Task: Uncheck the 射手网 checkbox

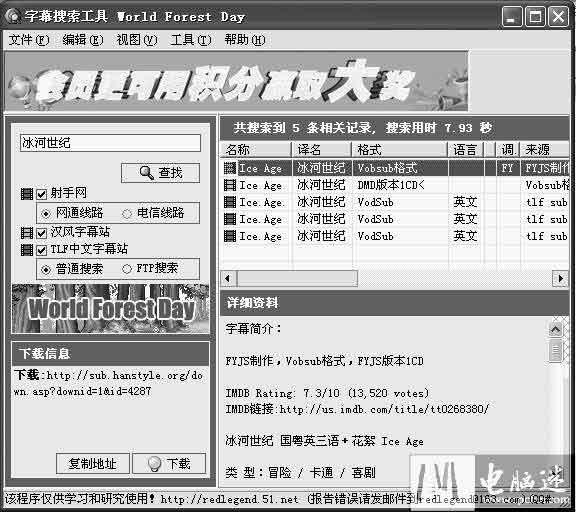Action: click(42, 194)
